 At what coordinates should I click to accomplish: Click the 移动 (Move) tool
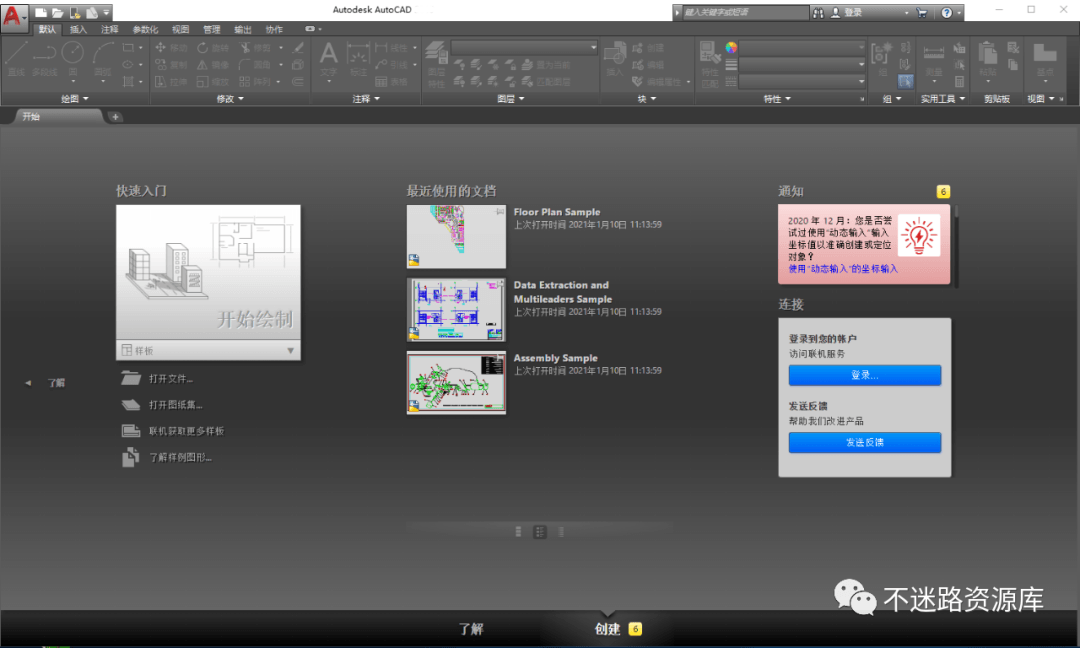(x=171, y=48)
